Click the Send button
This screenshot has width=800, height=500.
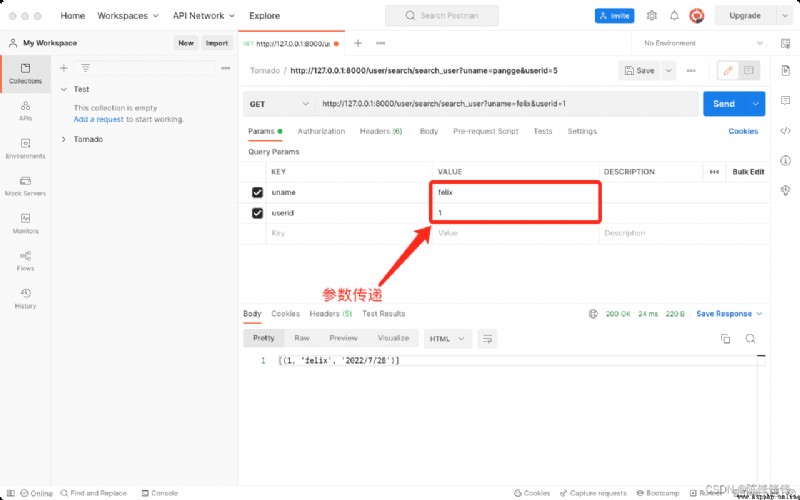tap(724, 104)
